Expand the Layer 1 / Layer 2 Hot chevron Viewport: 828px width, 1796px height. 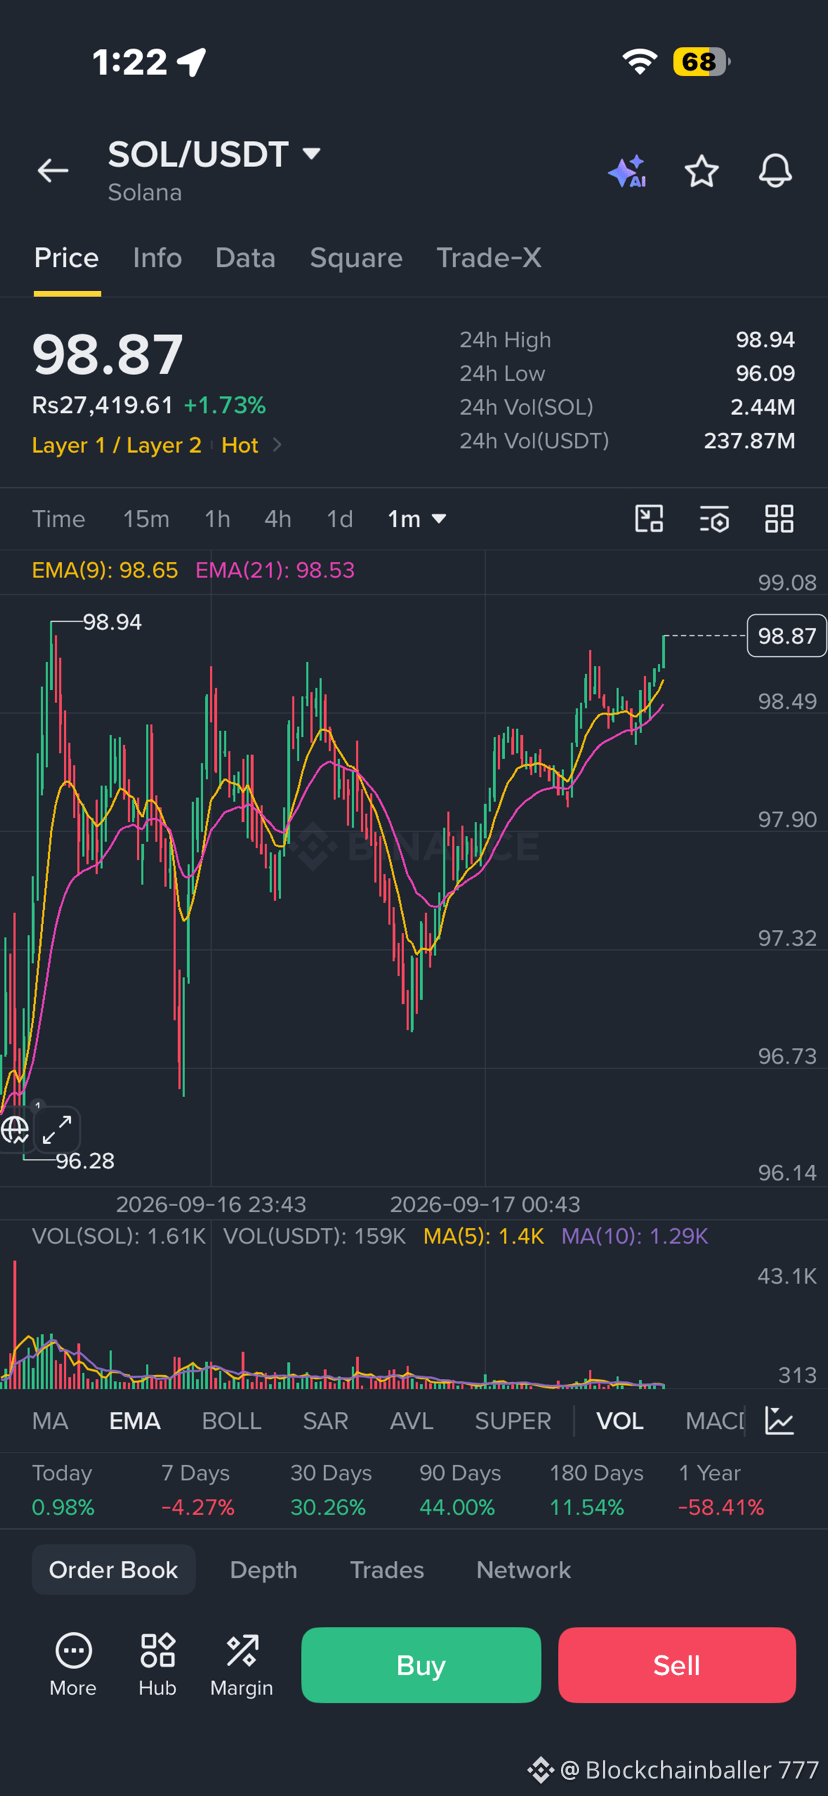coord(277,445)
